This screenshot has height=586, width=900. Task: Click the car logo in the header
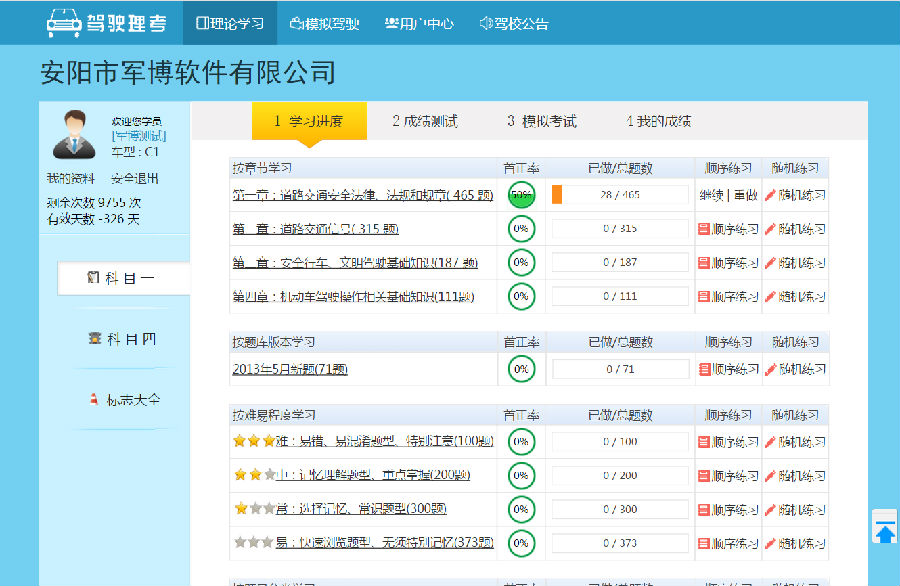coord(64,23)
